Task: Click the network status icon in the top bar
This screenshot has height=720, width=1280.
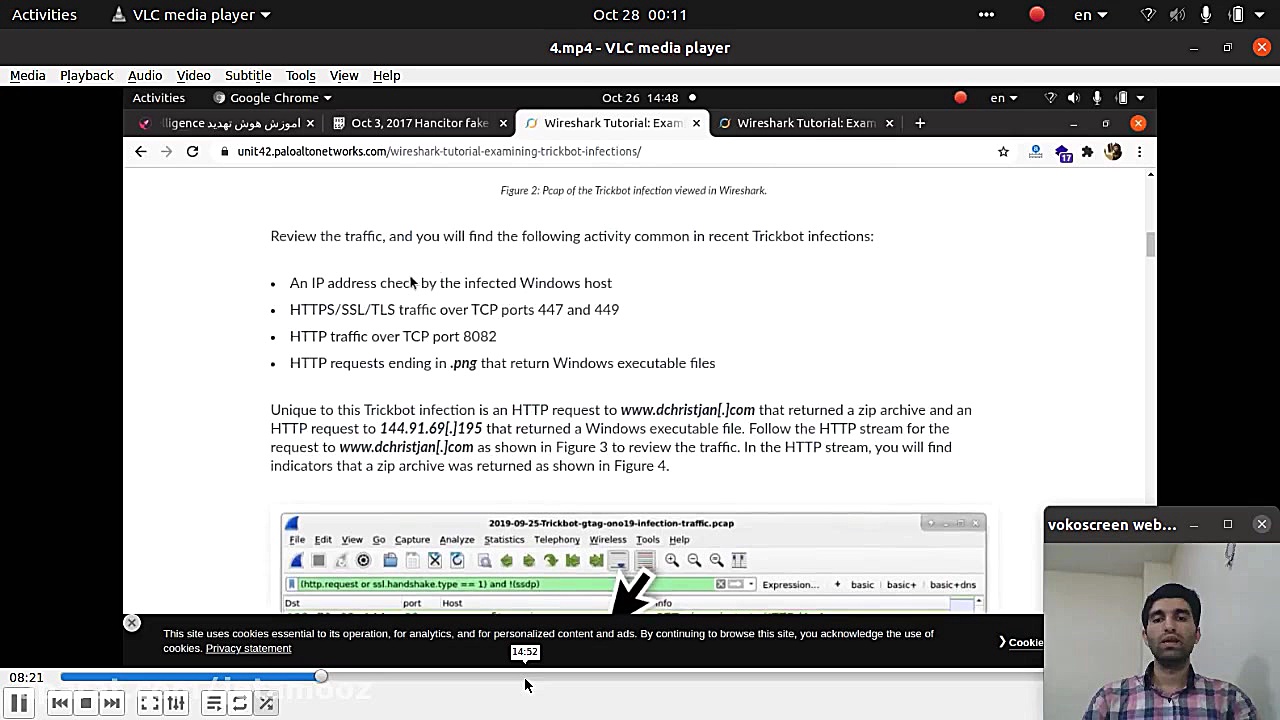Action: click(x=1148, y=14)
